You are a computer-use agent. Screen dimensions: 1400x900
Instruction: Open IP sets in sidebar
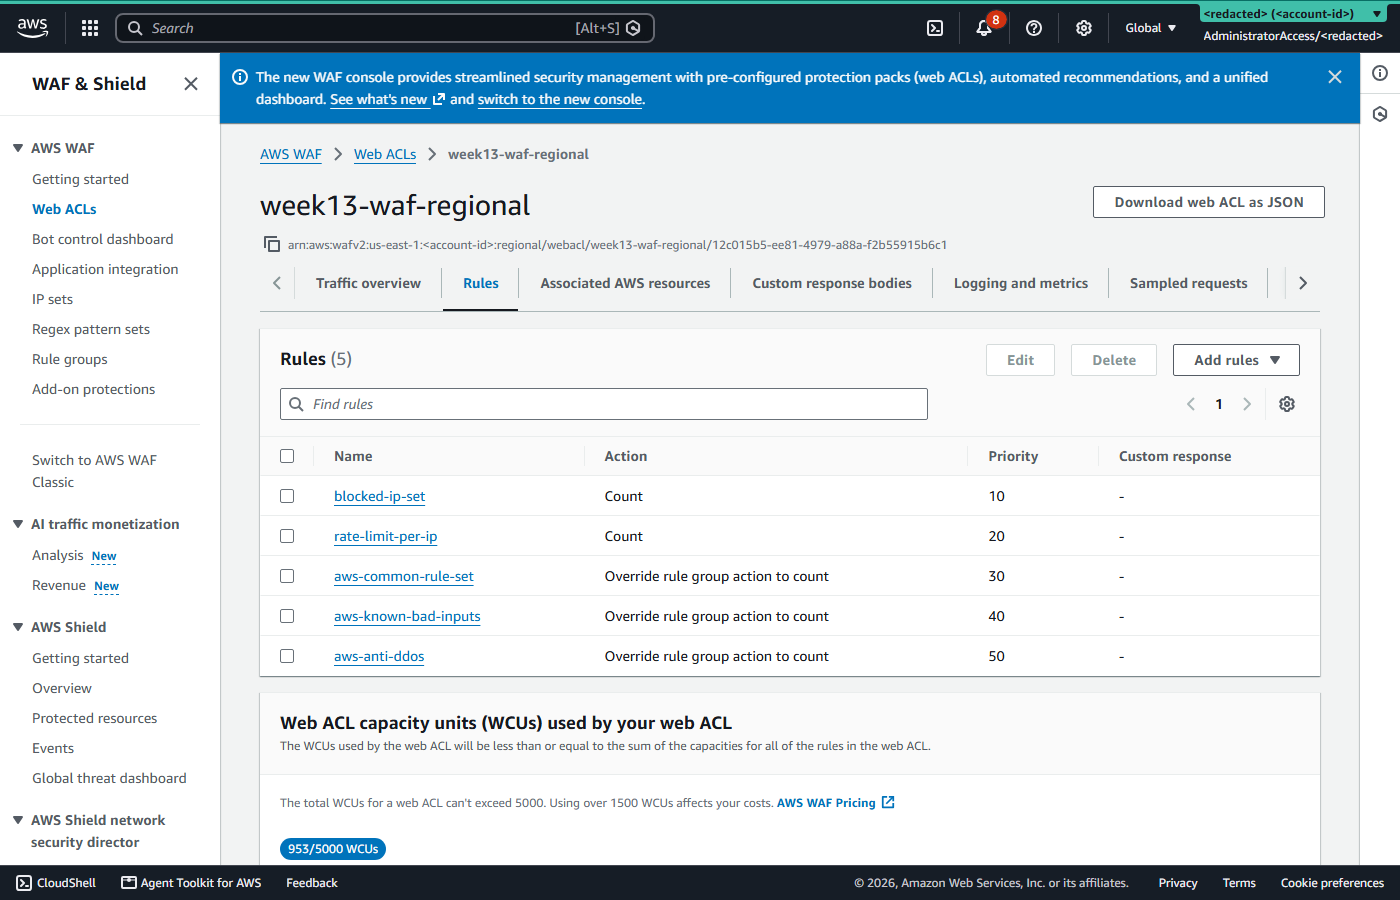pos(52,299)
